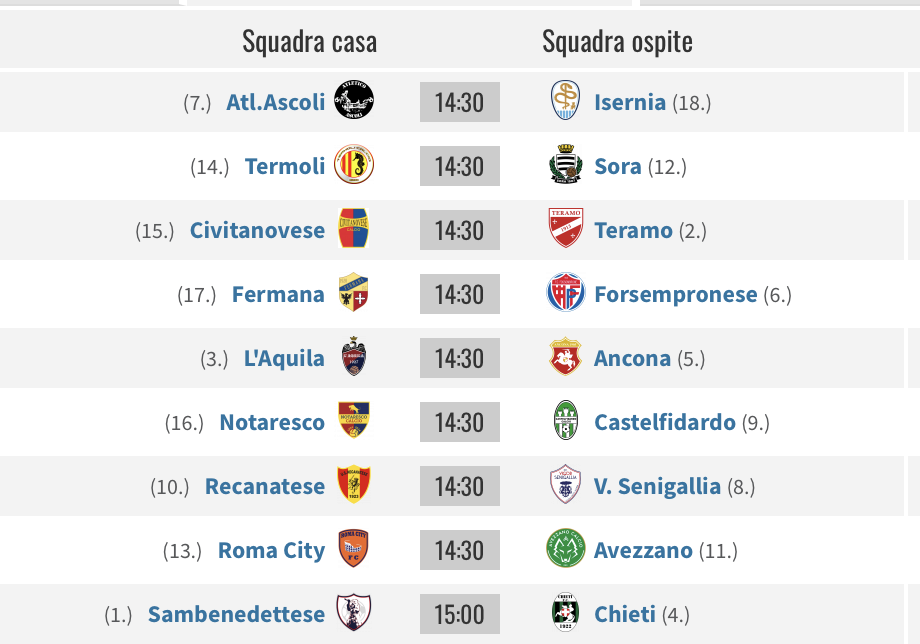Open the Fermana team link
The image size is (920, 644).
tap(278, 294)
